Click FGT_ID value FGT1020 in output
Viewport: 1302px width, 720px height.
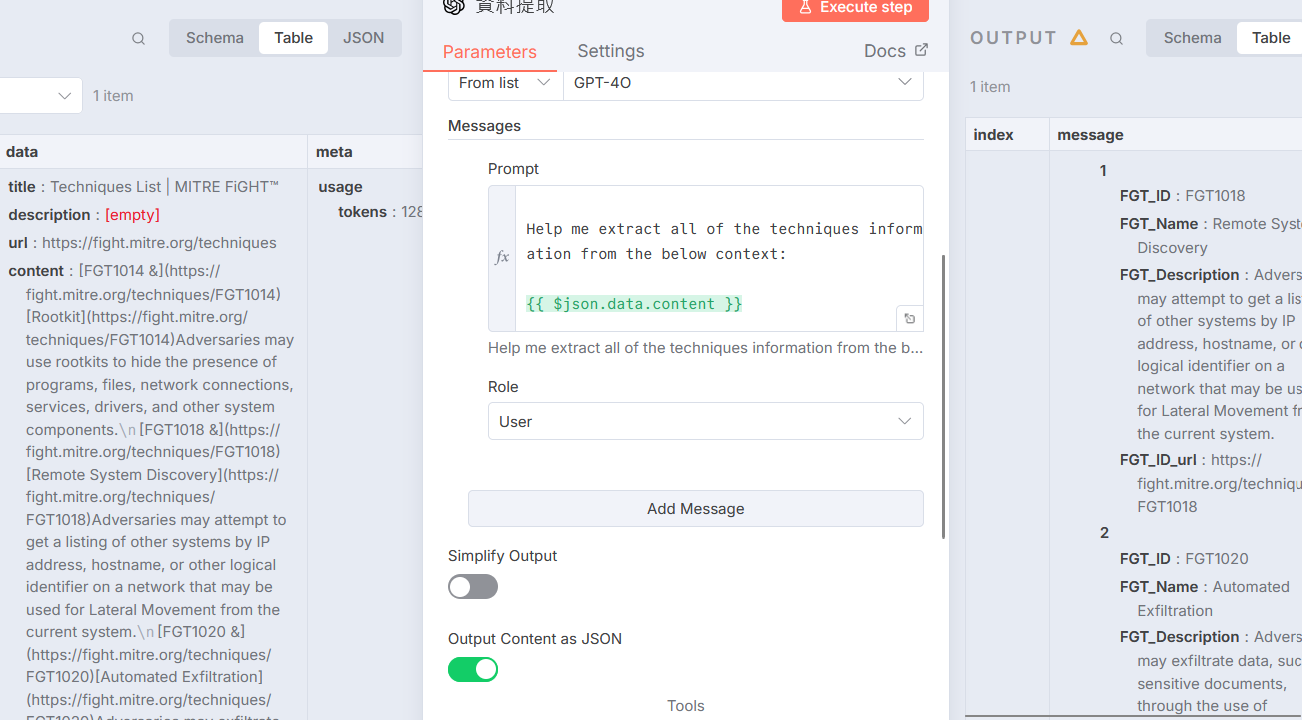click(x=1217, y=559)
